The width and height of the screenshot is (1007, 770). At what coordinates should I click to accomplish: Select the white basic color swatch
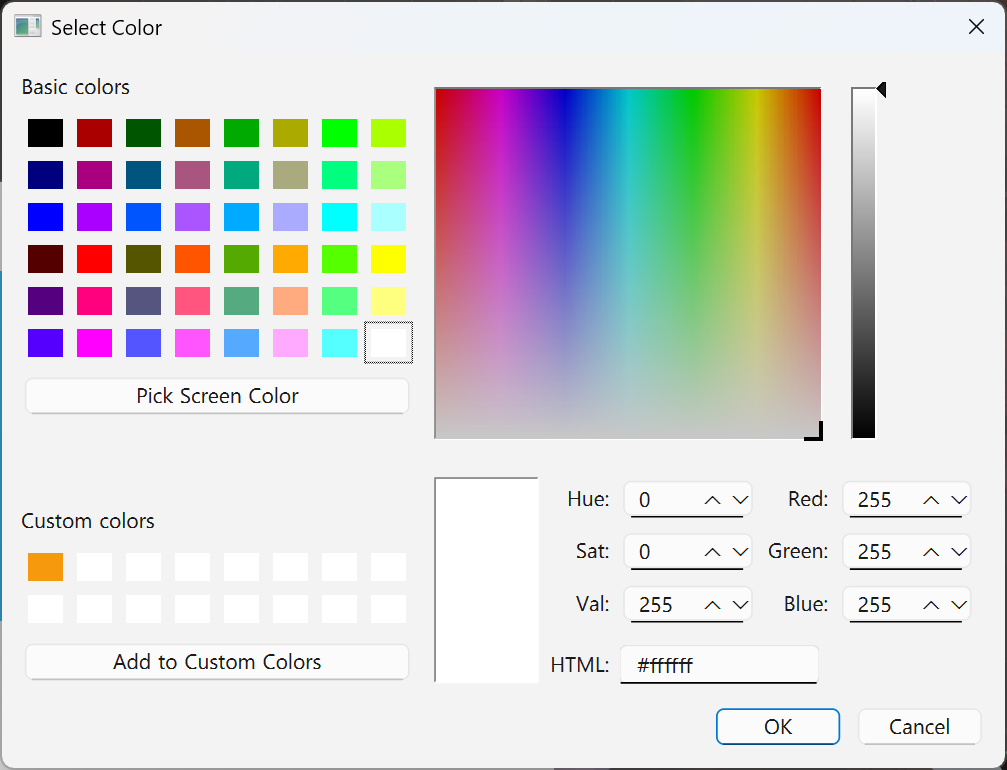(x=388, y=343)
